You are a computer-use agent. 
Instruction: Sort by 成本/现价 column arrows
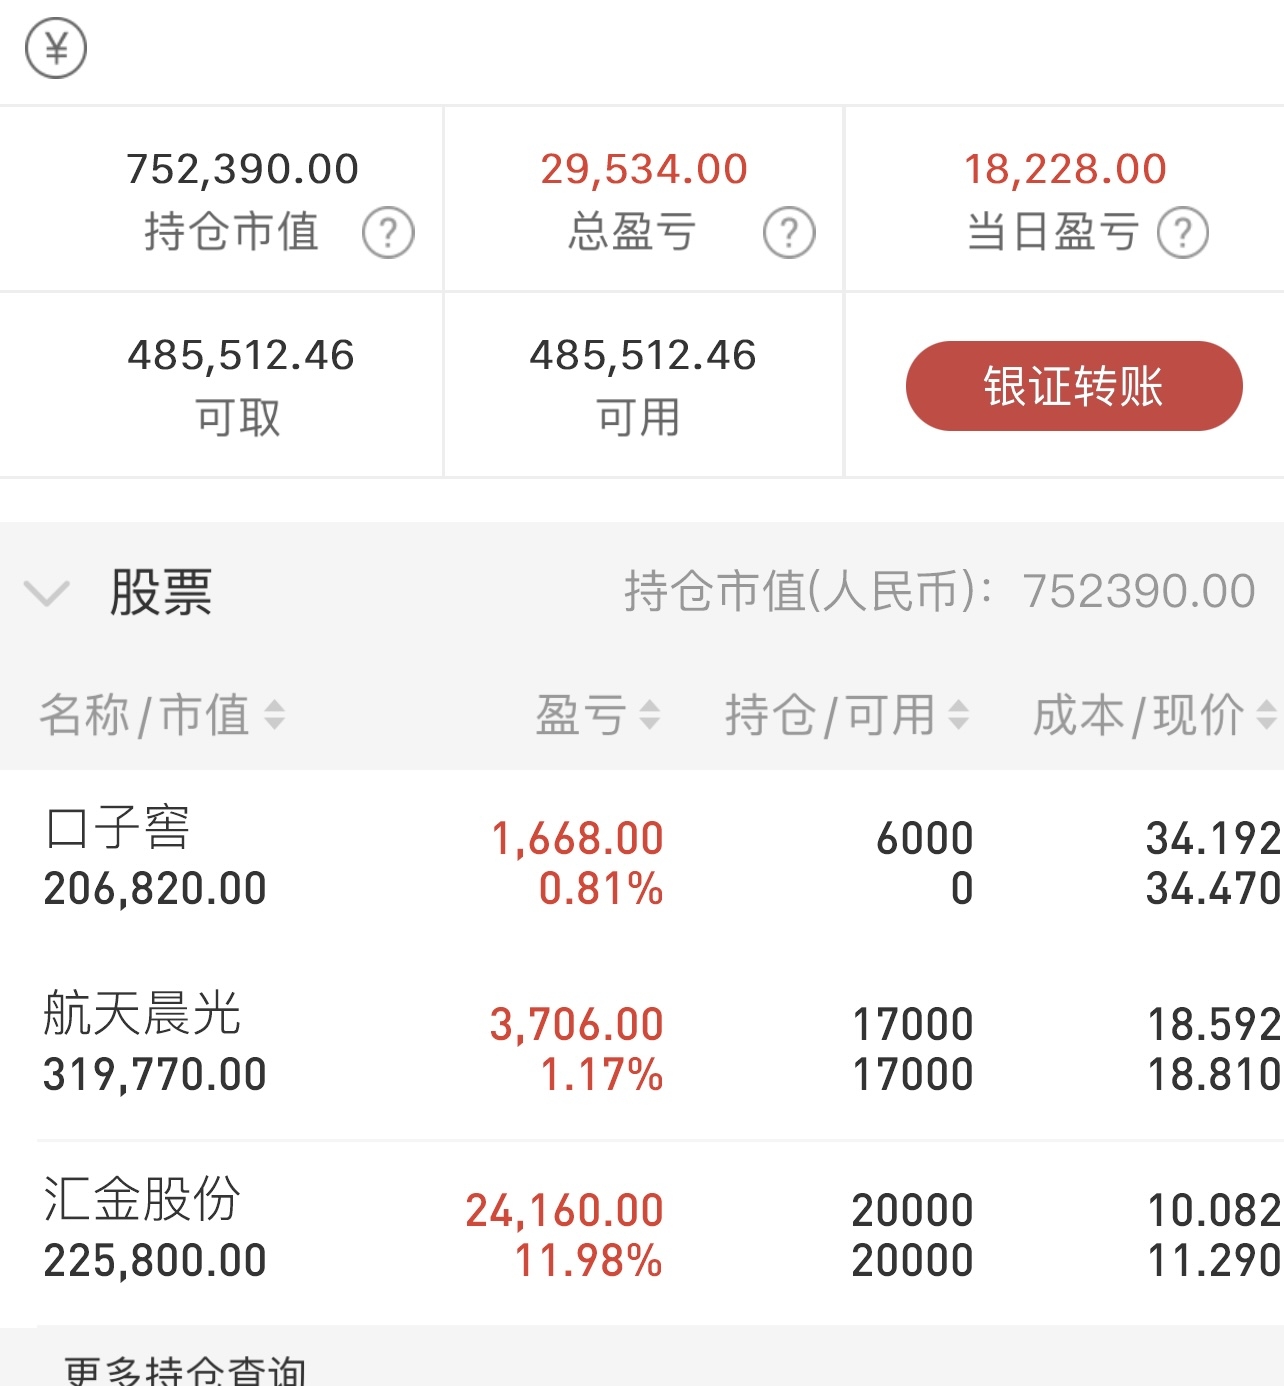(x=1266, y=715)
